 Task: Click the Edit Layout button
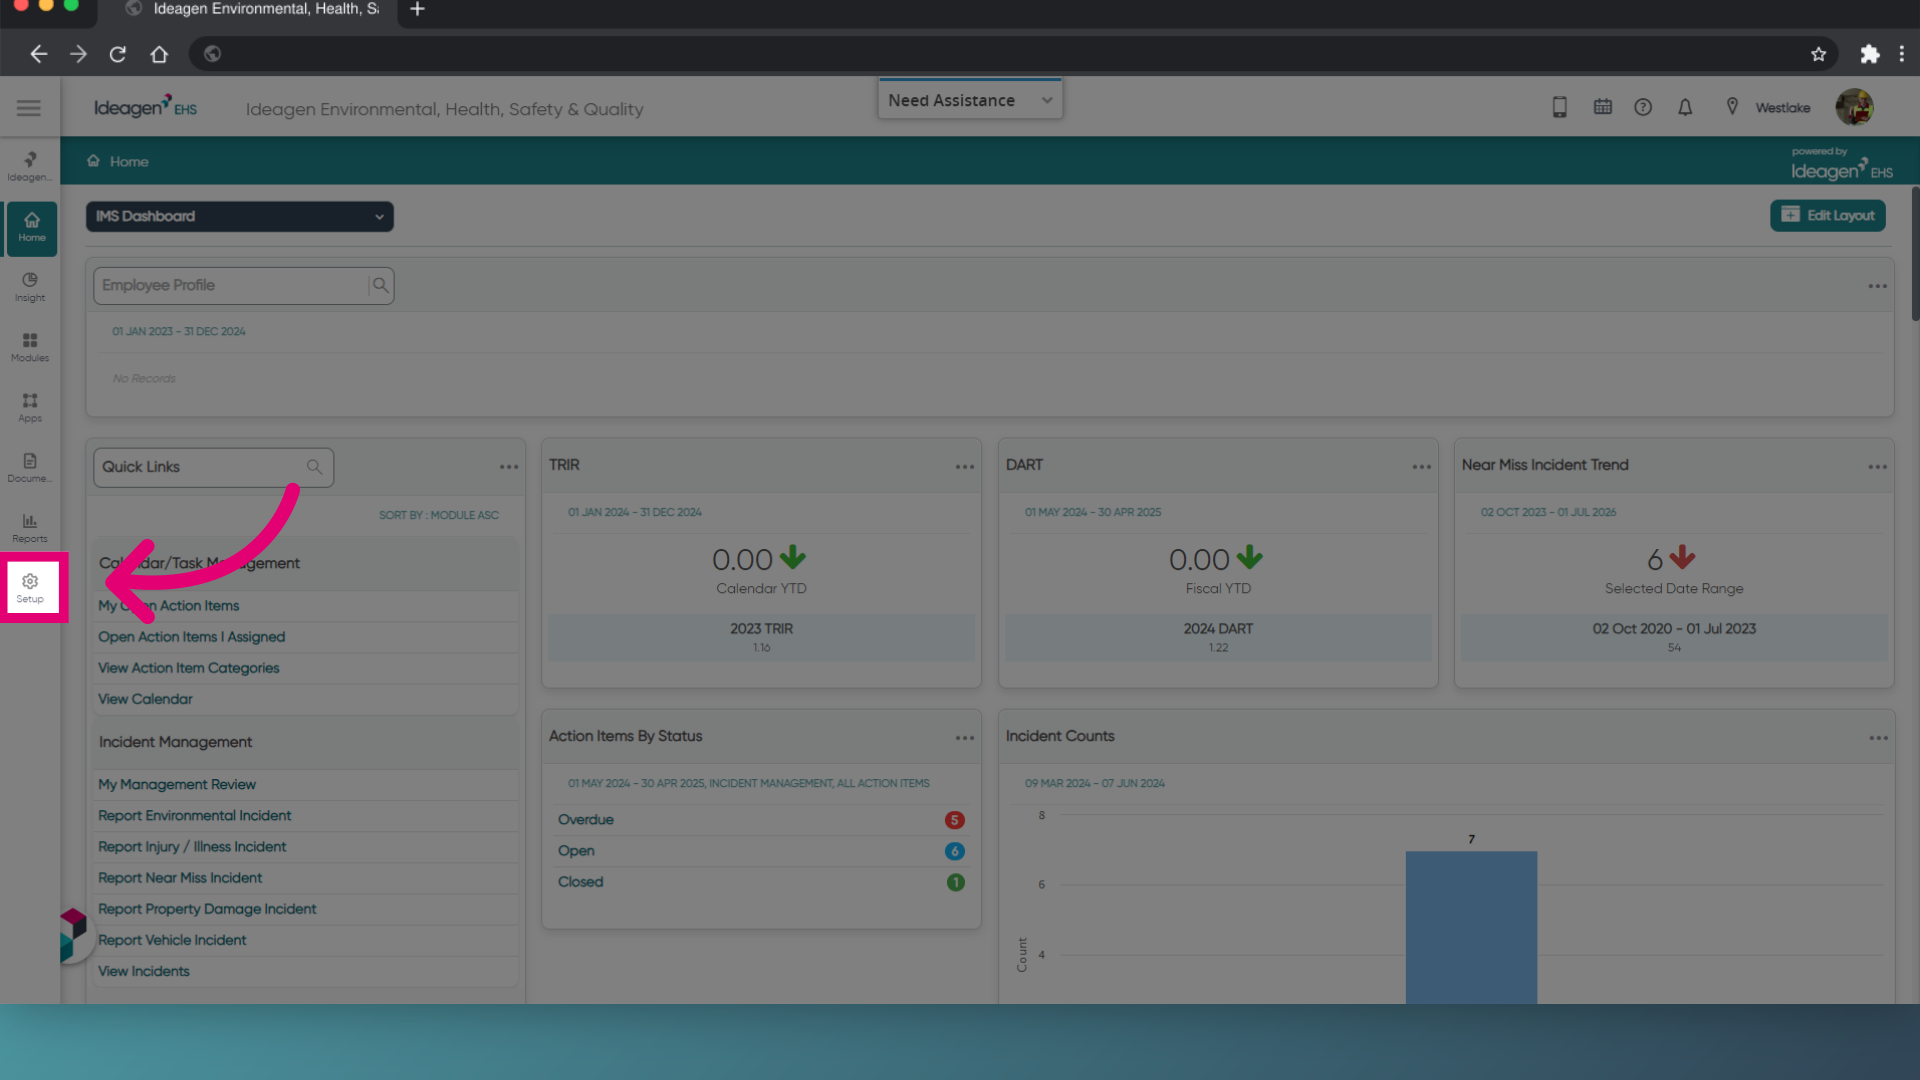tap(1827, 215)
